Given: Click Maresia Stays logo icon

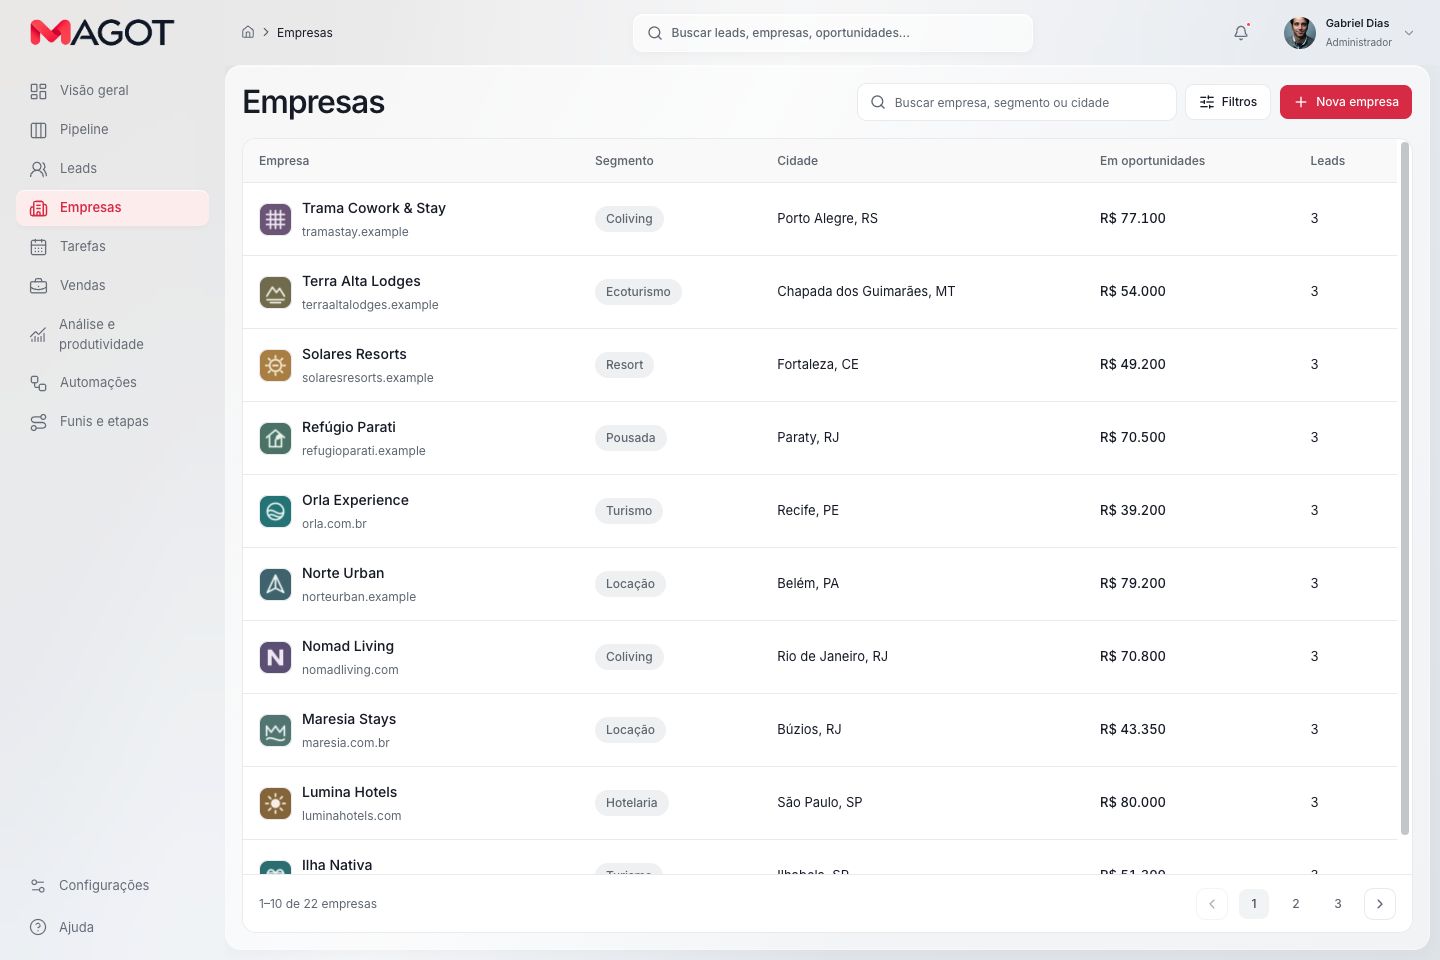Looking at the screenshot, I should point(275,730).
